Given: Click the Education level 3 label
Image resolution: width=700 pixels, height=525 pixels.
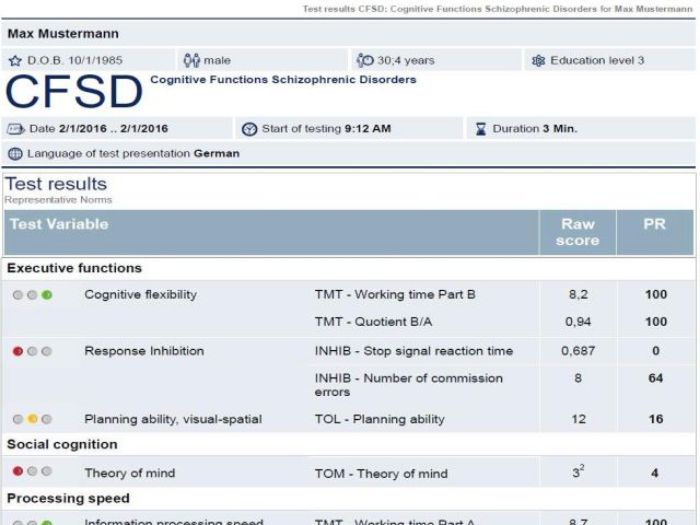Looking at the screenshot, I should tap(597, 60).
